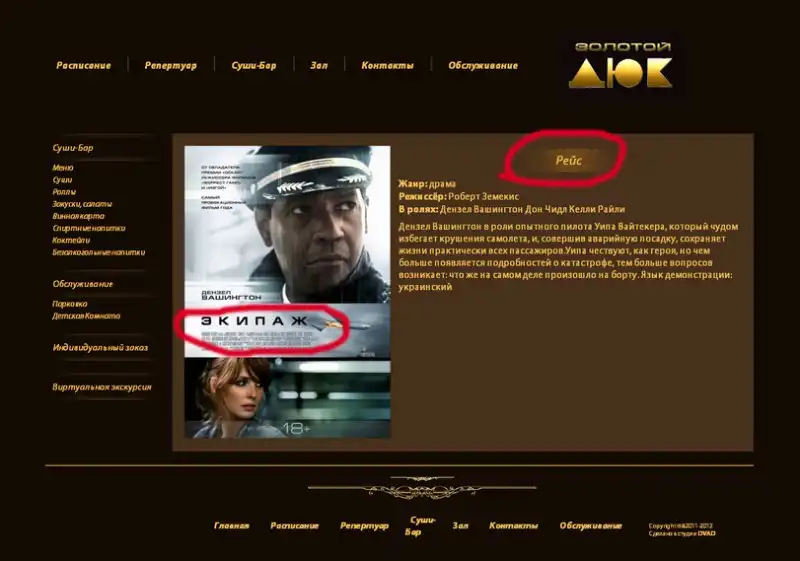
Task: Open Контакты in the top navigation
Action: (387, 65)
